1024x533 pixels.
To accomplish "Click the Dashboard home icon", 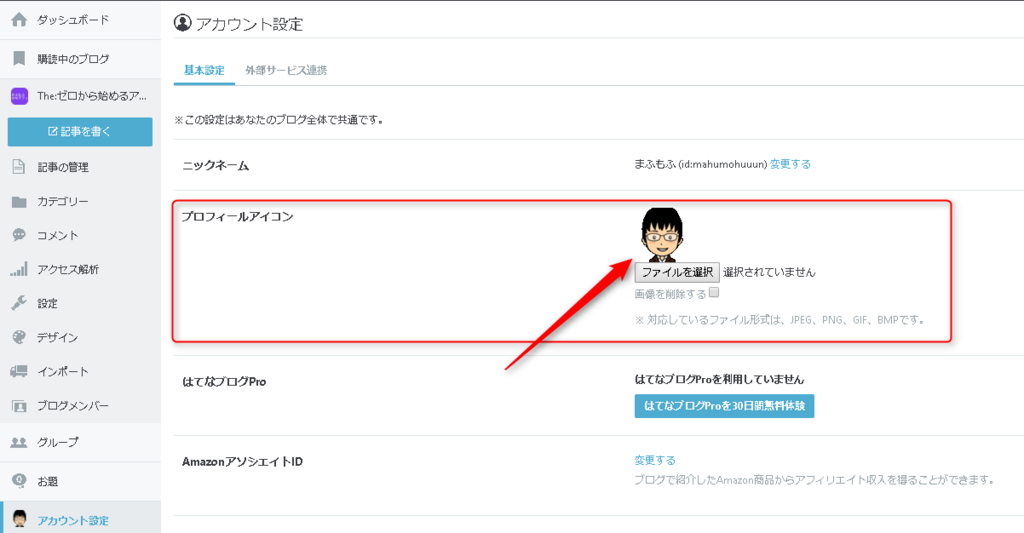I will (x=20, y=20).
